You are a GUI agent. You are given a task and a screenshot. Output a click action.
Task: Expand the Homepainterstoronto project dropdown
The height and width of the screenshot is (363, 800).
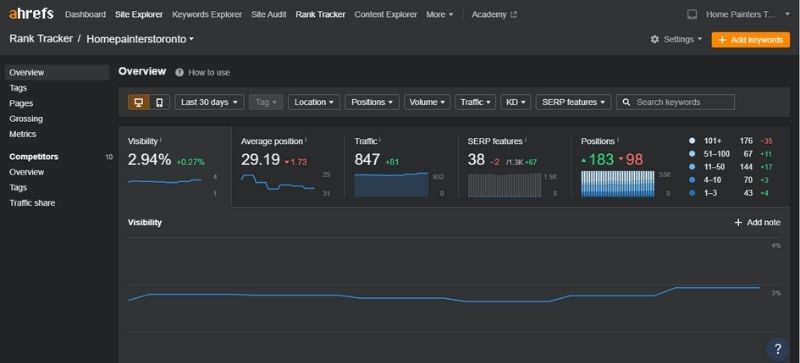(x=140, y=39)
